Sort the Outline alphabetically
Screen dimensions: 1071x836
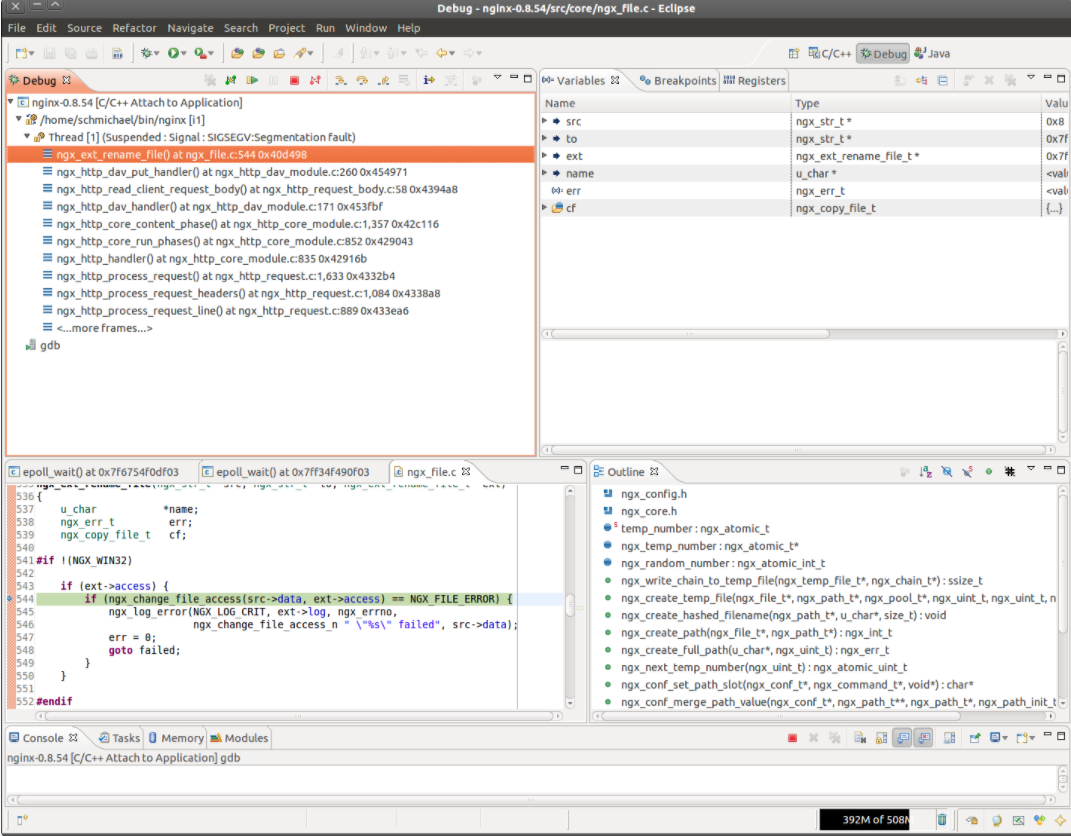tap(926, 471)
